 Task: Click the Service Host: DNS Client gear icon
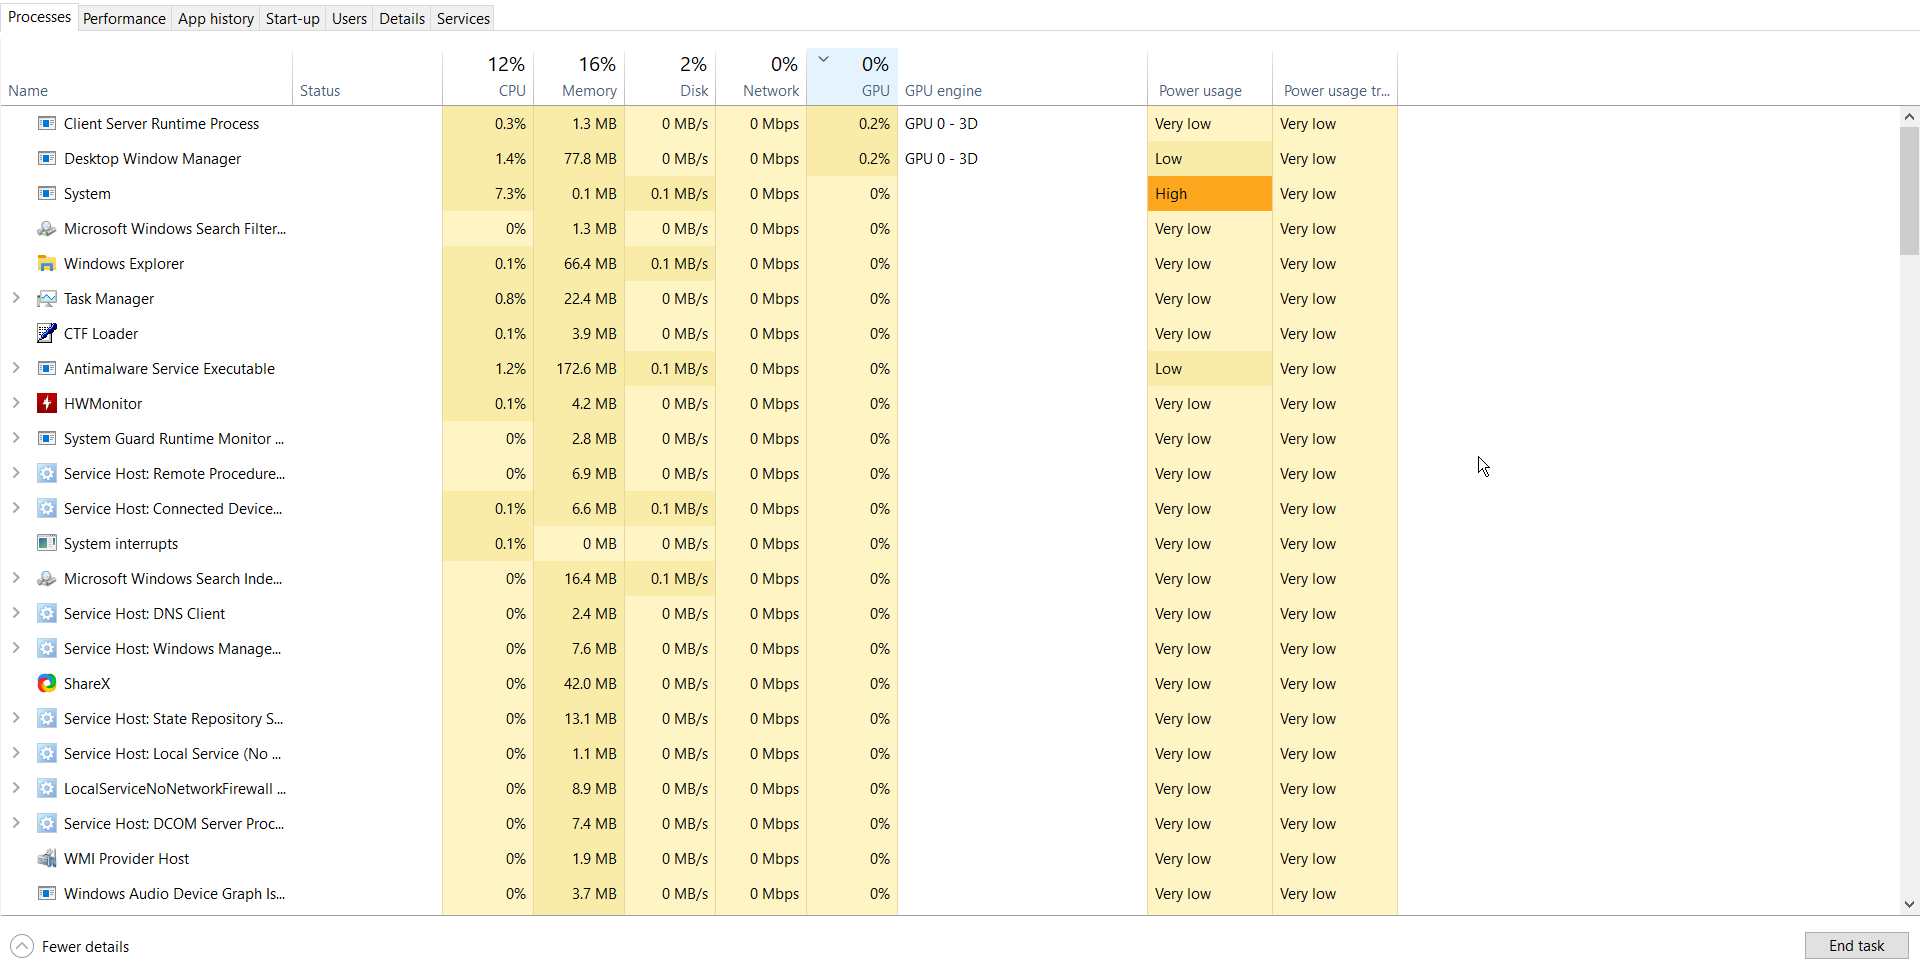click(46, 614)
